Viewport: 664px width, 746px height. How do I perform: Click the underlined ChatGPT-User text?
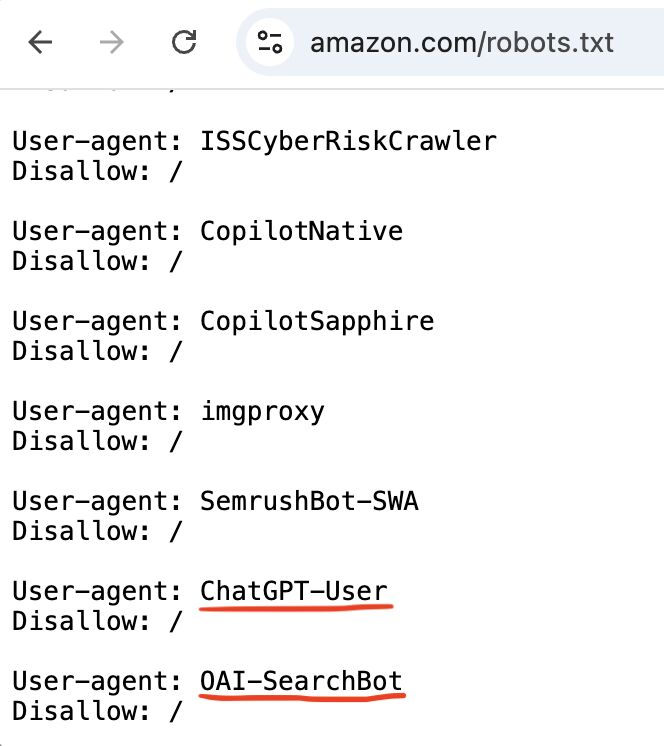pyautogui.click(x=293, y=591)
